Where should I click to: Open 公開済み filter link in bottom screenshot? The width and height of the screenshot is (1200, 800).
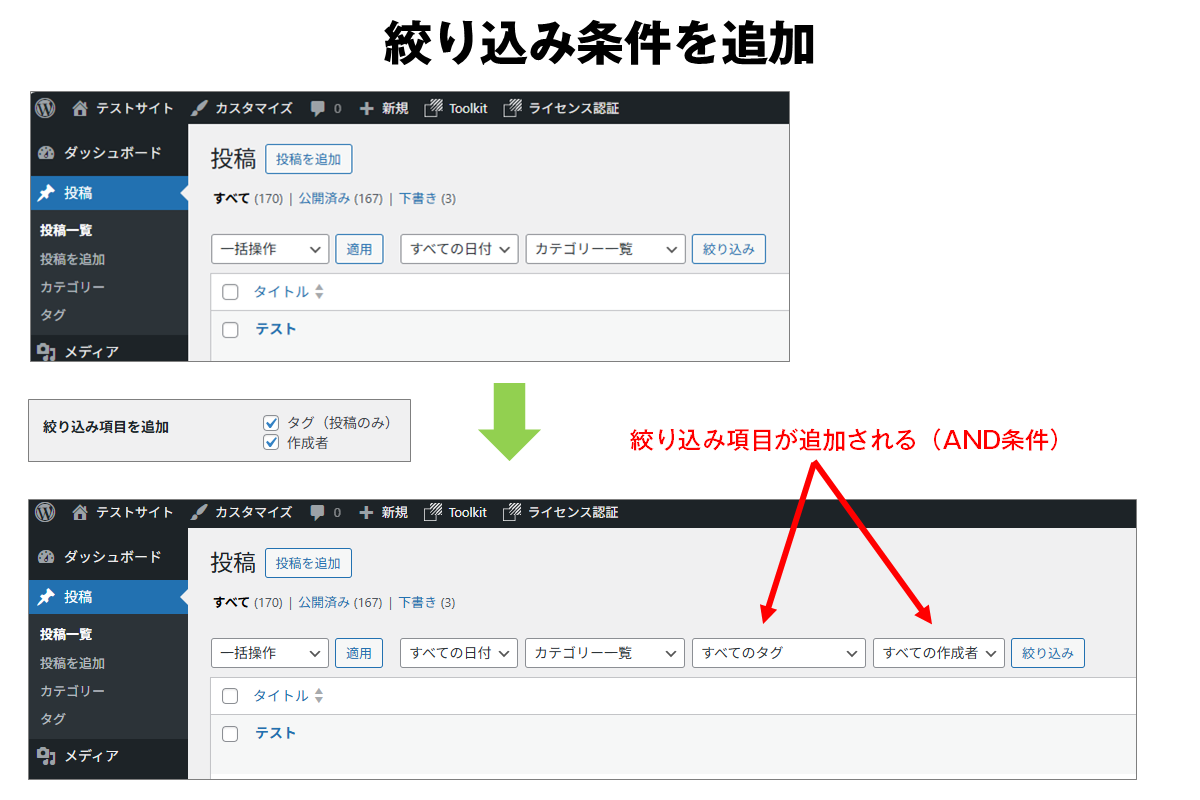click(x=324, y=602)
